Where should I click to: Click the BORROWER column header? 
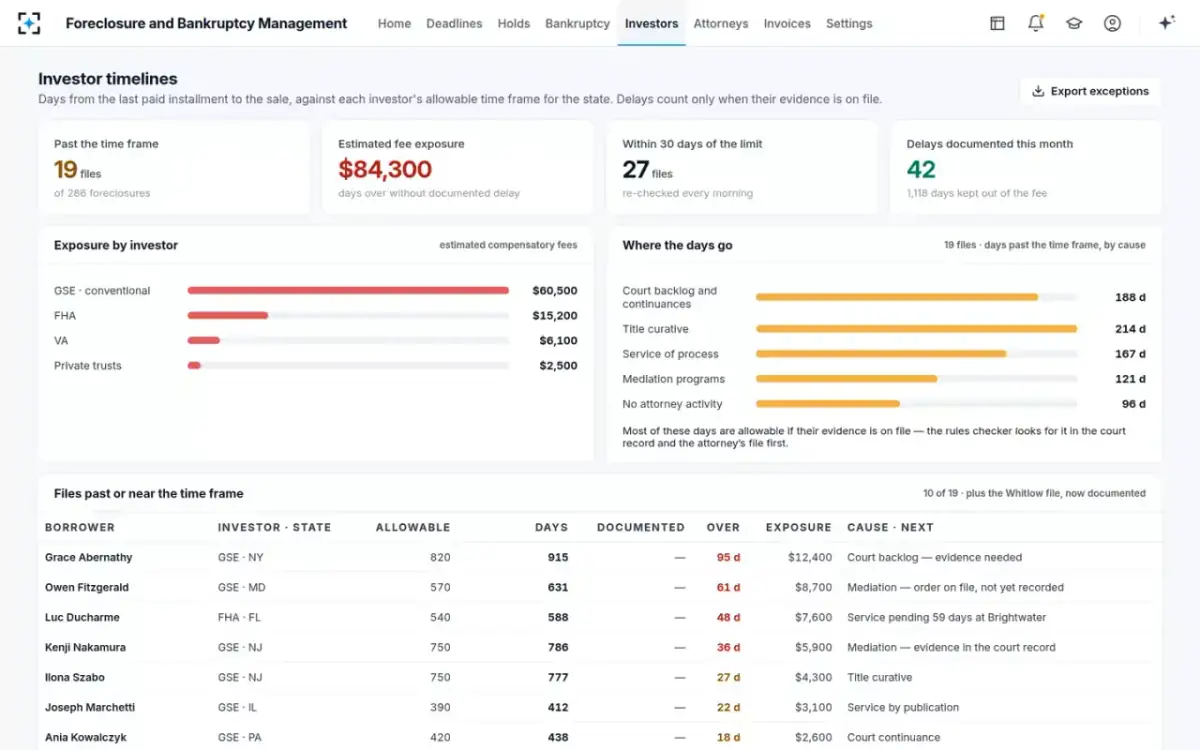click(80, 527)
